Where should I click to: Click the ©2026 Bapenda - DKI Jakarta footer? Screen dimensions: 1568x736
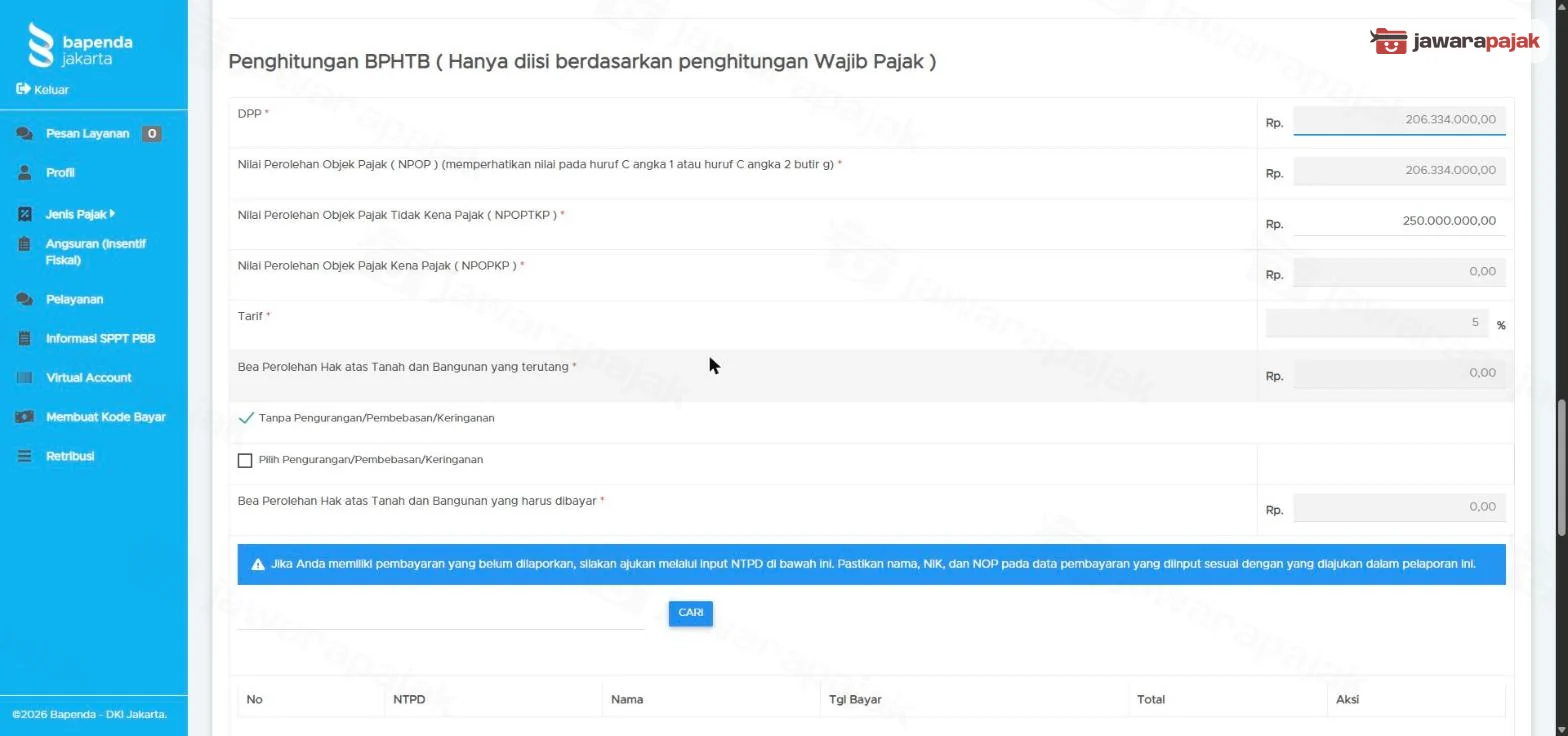point(90,714)
